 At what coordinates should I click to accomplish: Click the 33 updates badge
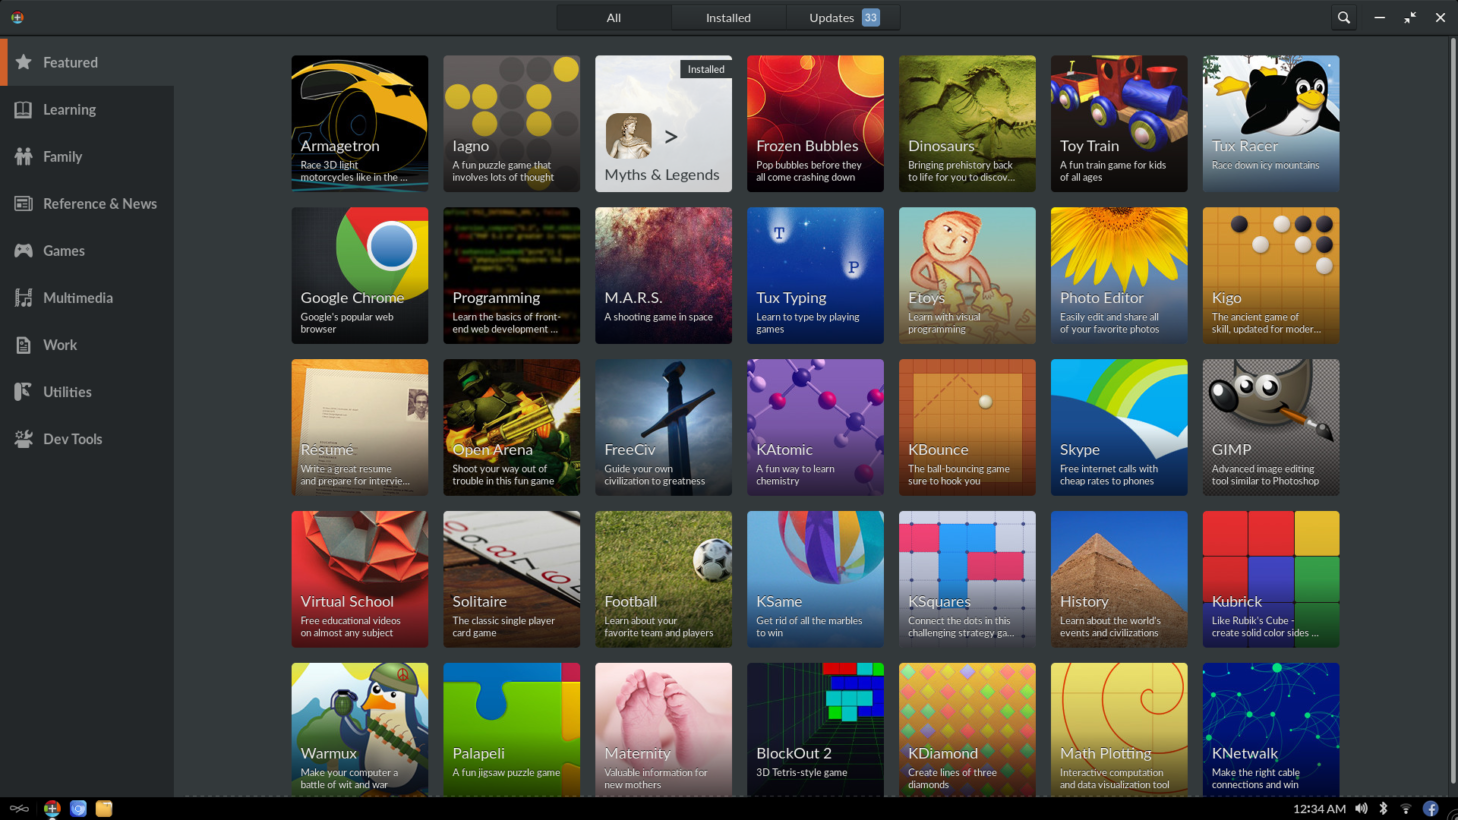click(x=871, y=18)
